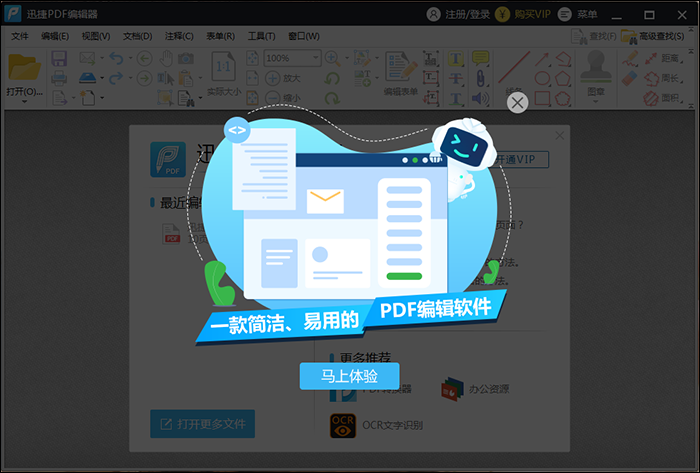700x473 pixels.
Task: Click the Email envelope icon
Action: tap(87, 58)
